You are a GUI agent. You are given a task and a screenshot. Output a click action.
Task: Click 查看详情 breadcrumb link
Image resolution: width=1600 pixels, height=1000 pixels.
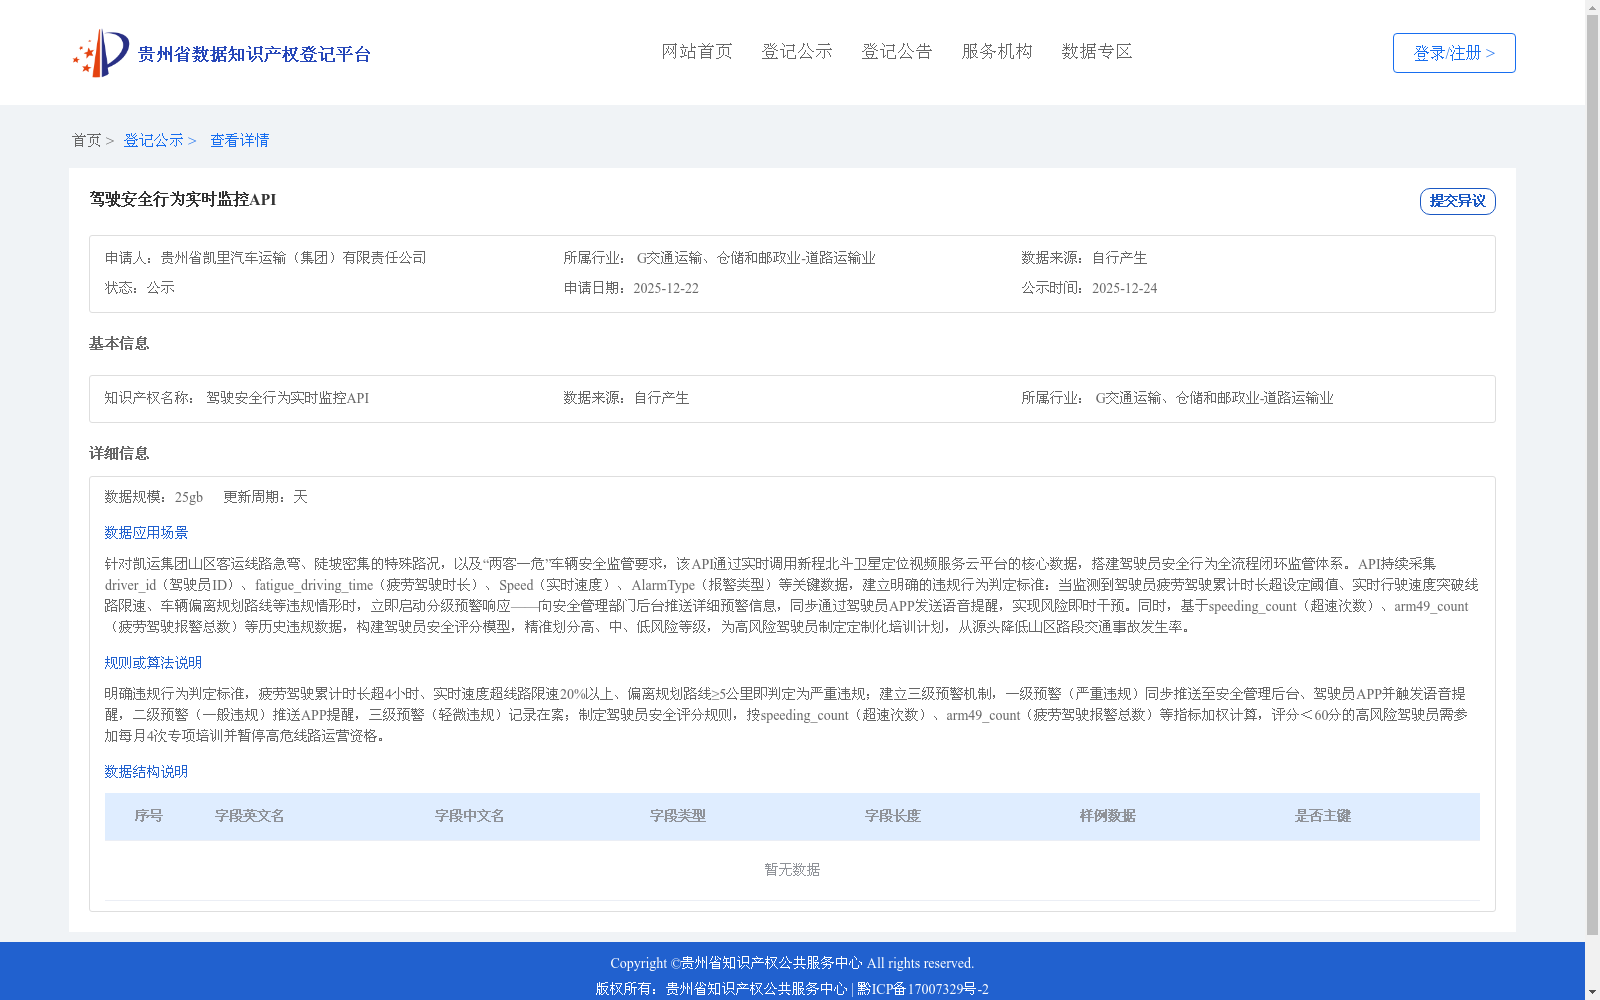tap(239, 140)
